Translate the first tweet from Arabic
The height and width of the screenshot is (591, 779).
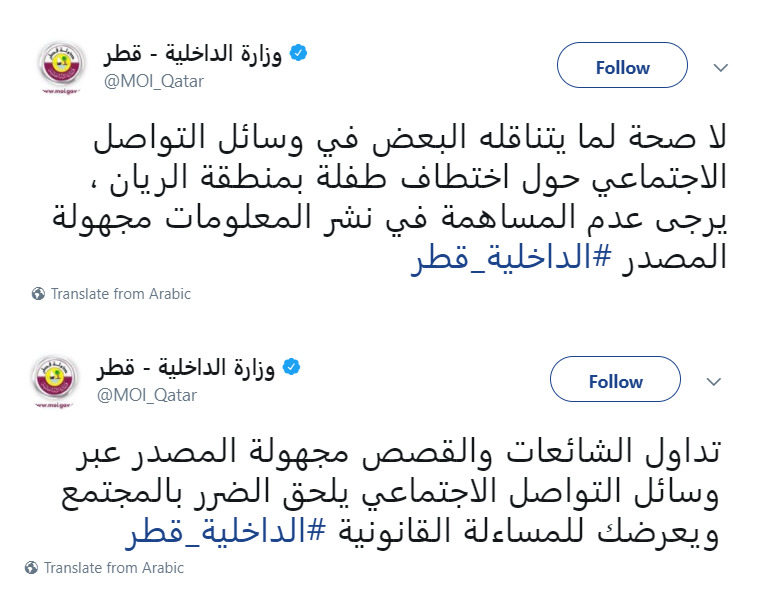point(120,294)
